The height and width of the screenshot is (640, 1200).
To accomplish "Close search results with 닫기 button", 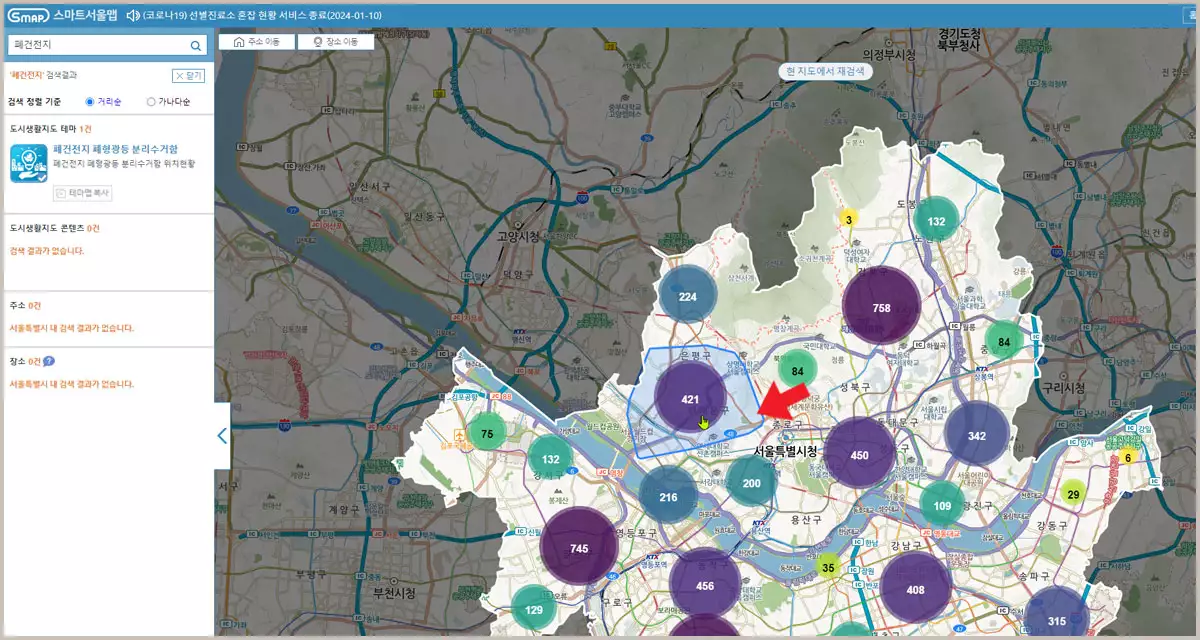I will click(188, 75).
